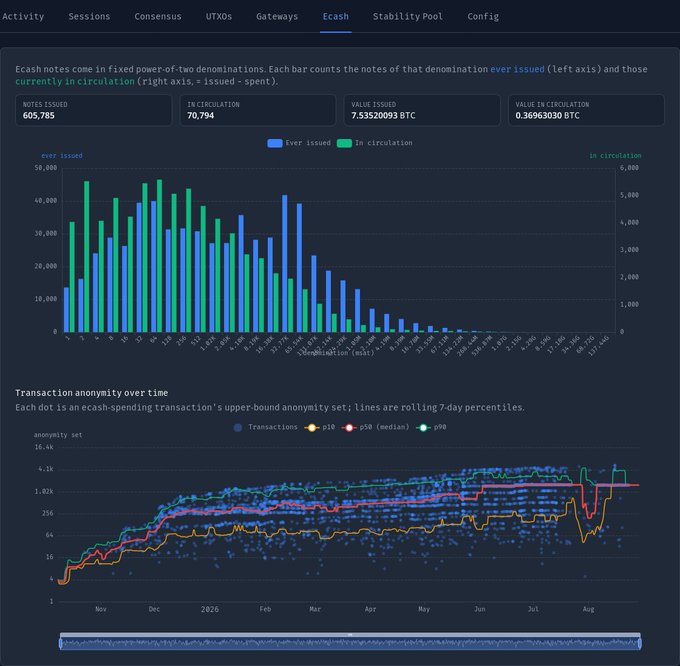The height and width of the screenshot is (666, 680).
Task: Select the In Circulation 70,794 card
Action: (258, 110)
